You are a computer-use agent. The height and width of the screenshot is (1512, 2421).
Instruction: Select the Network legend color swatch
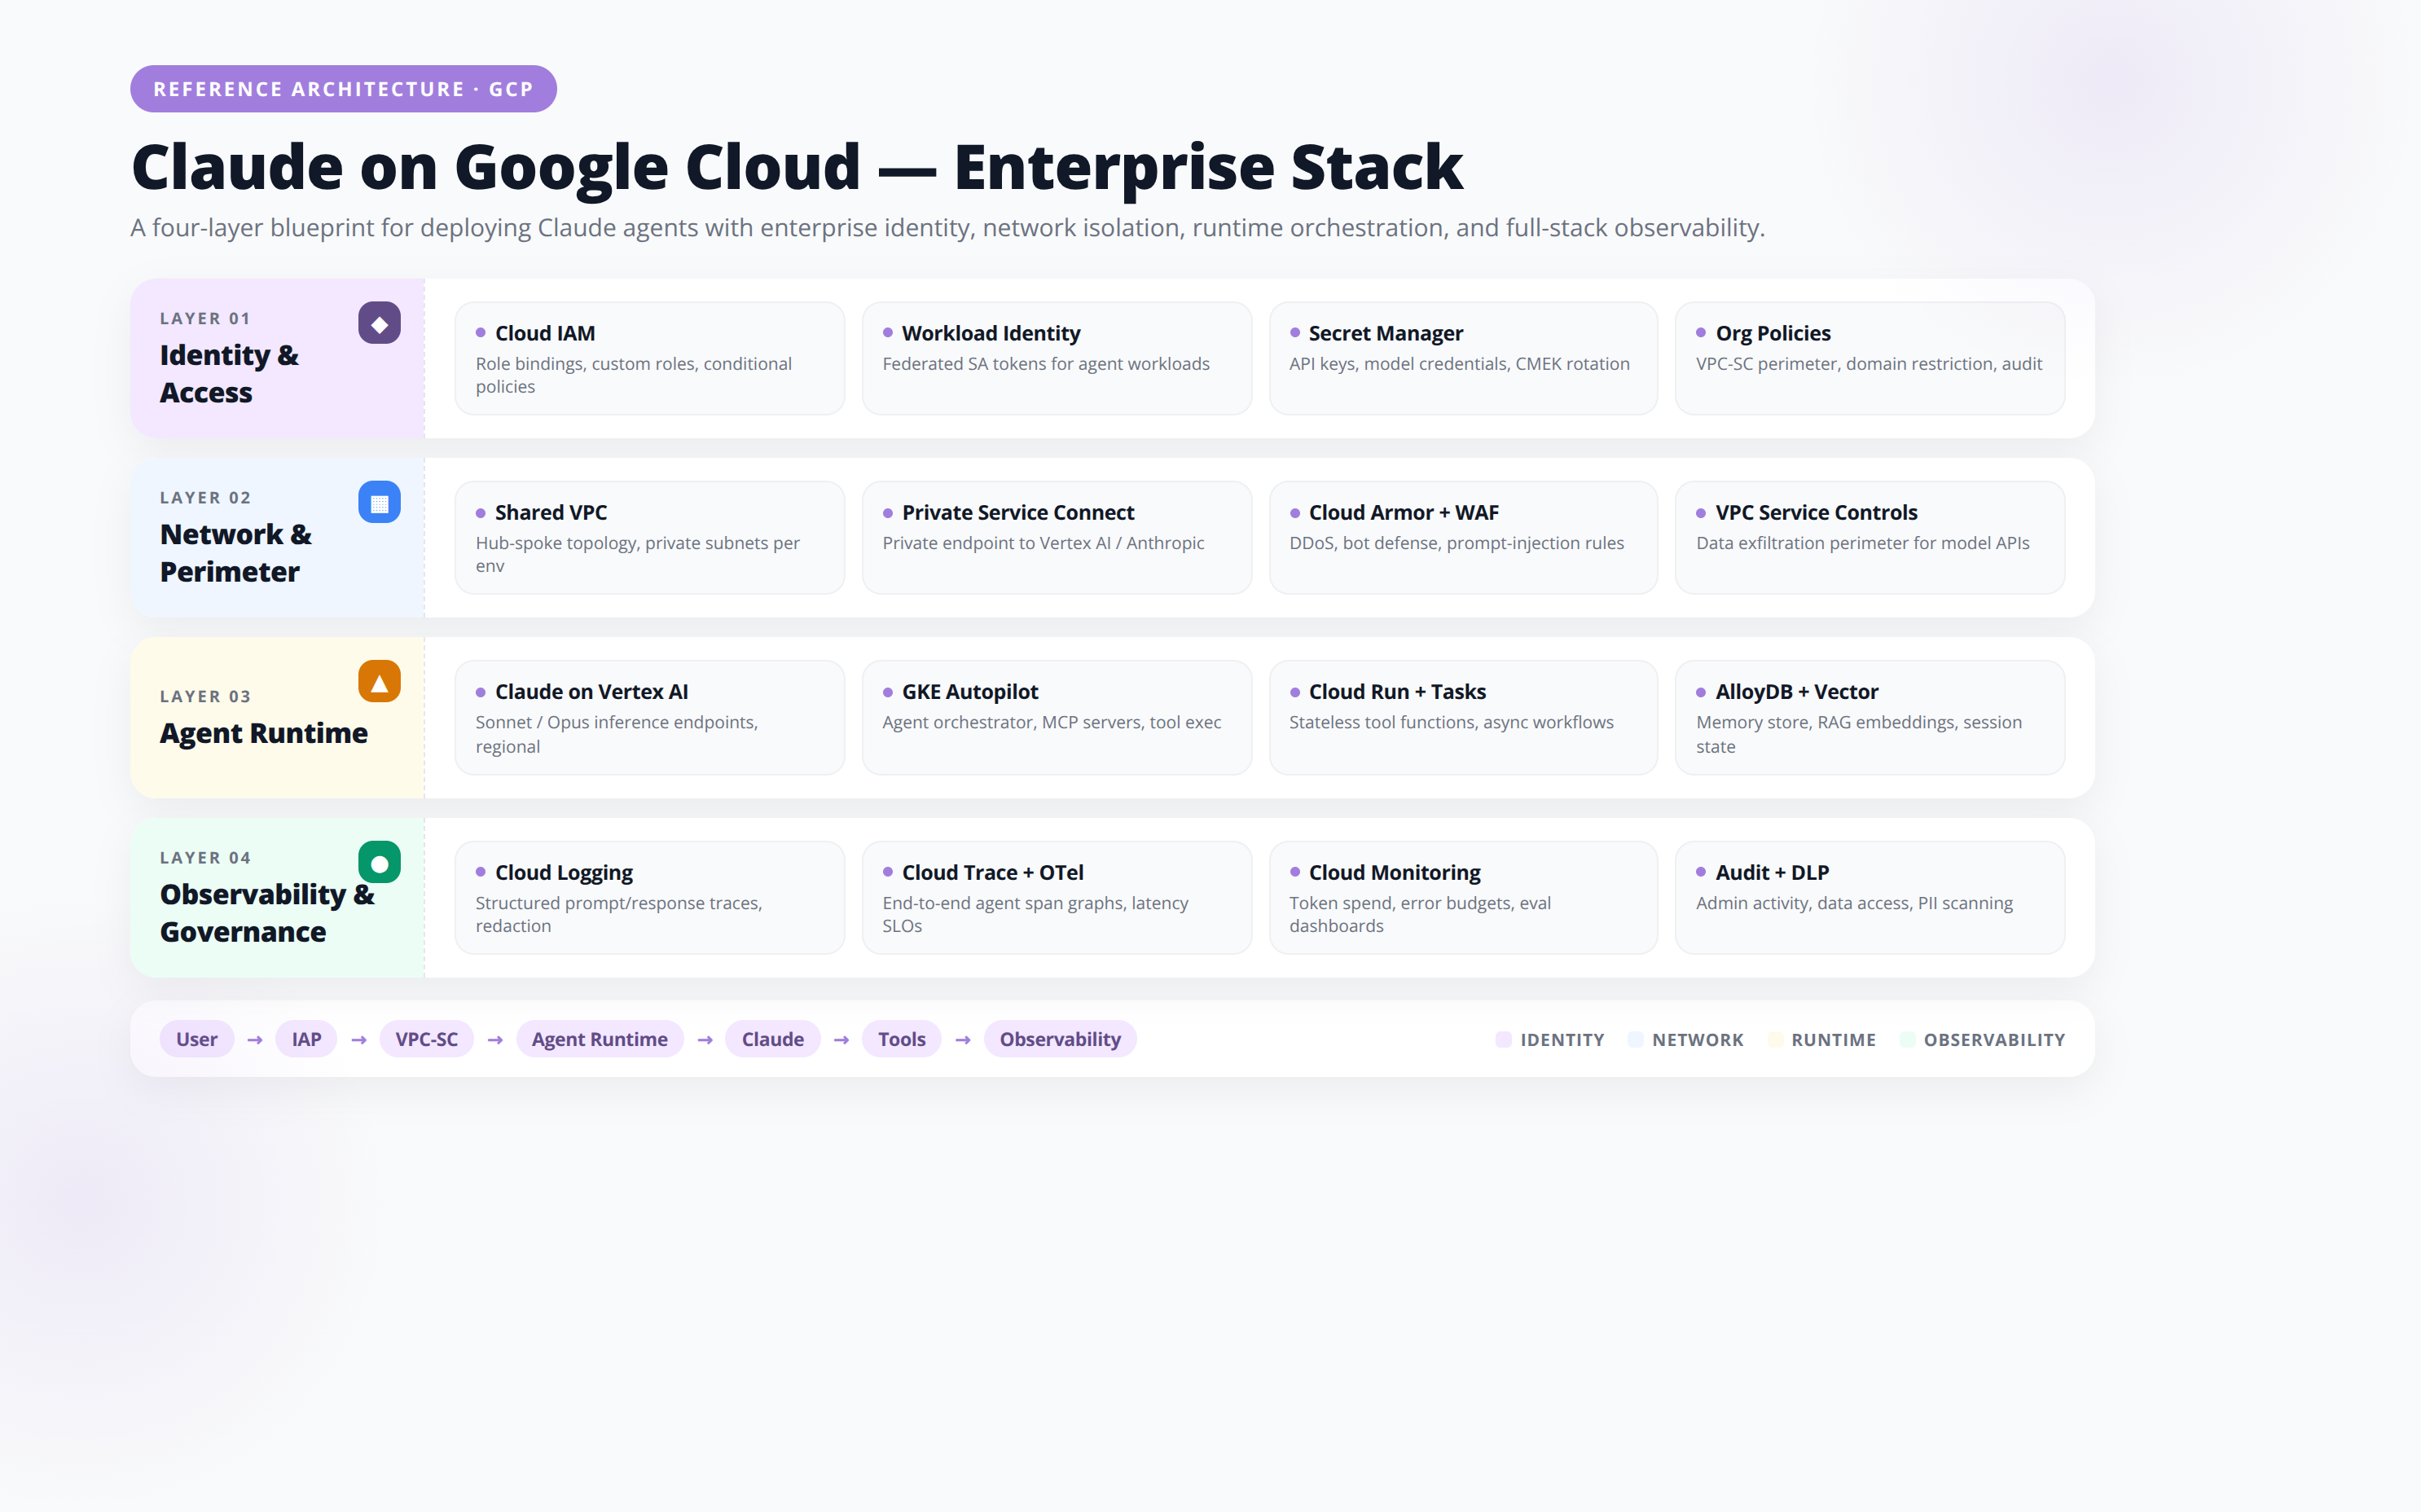(x=1635, y=1039)
